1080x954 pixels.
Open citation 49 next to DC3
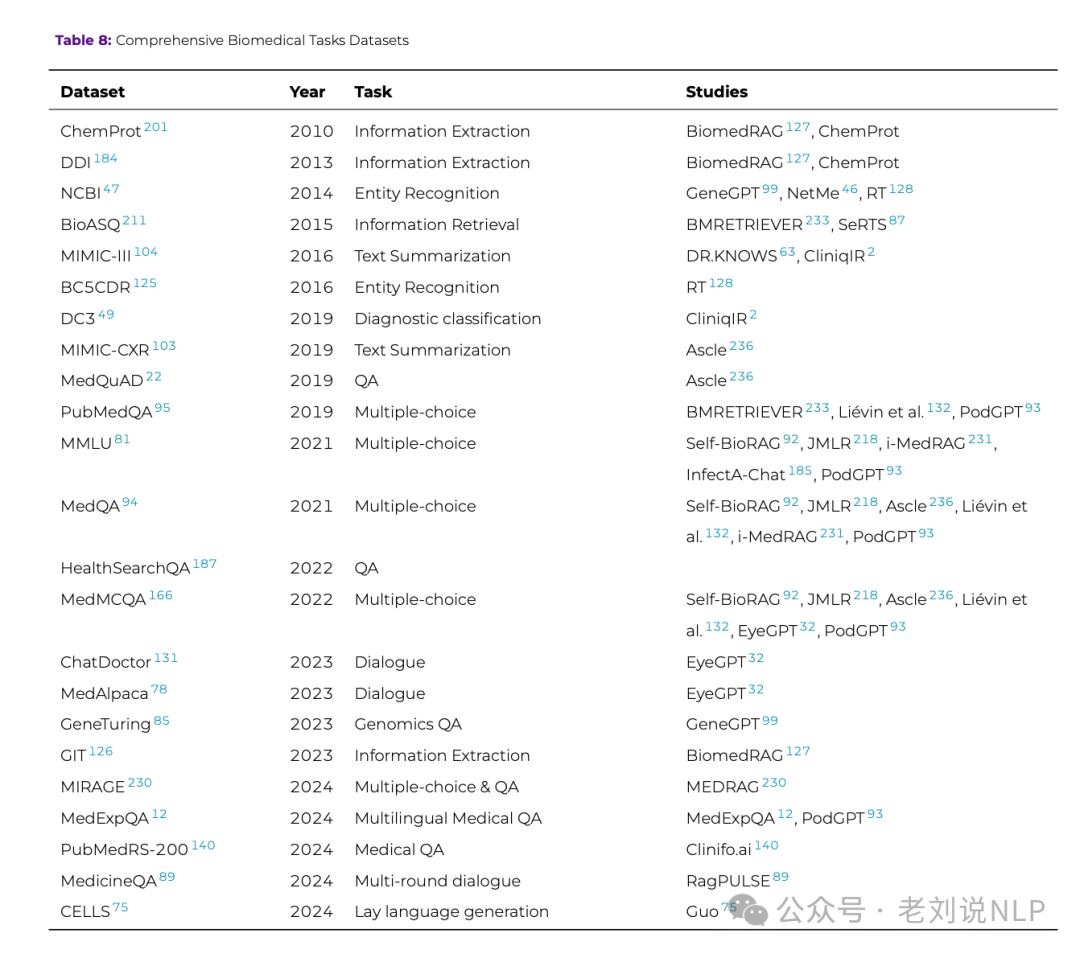[106, 314]
